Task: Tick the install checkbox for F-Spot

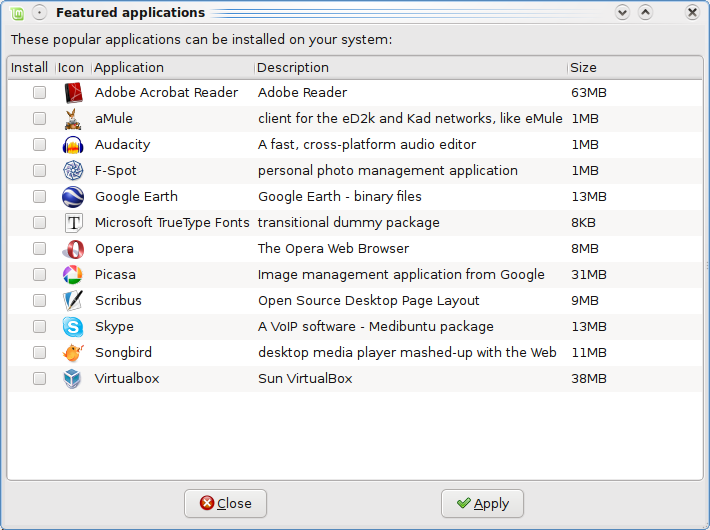Action: [x=39, y=170]
